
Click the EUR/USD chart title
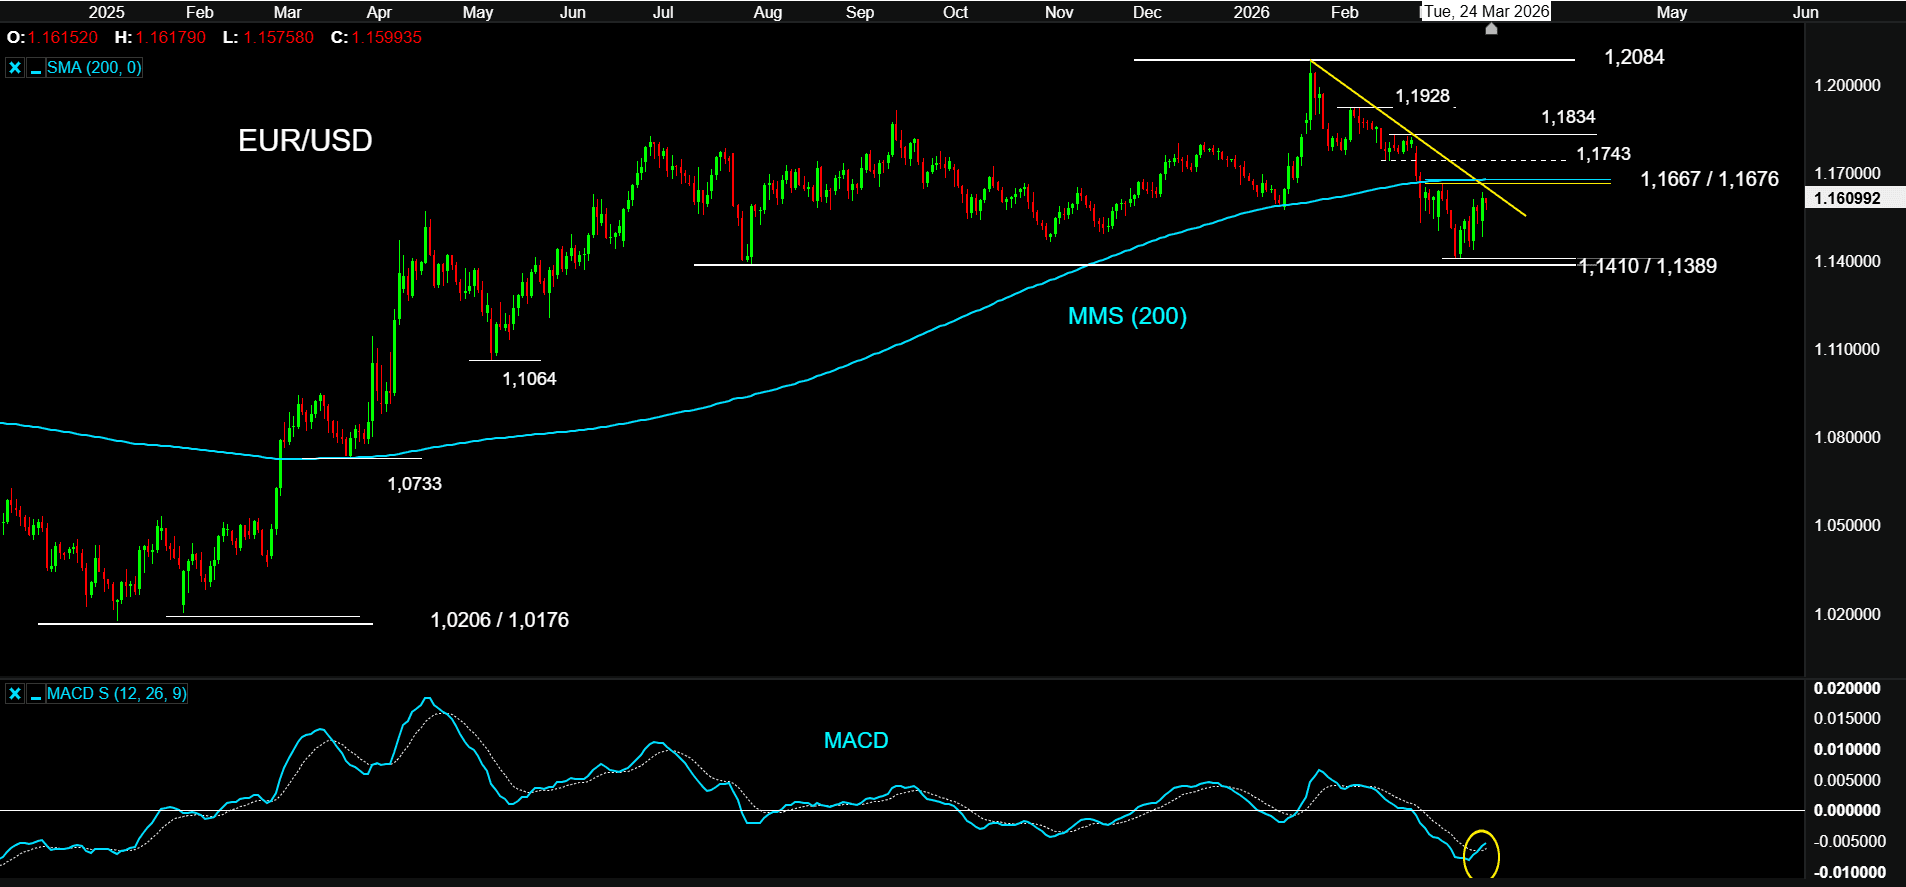305,140
